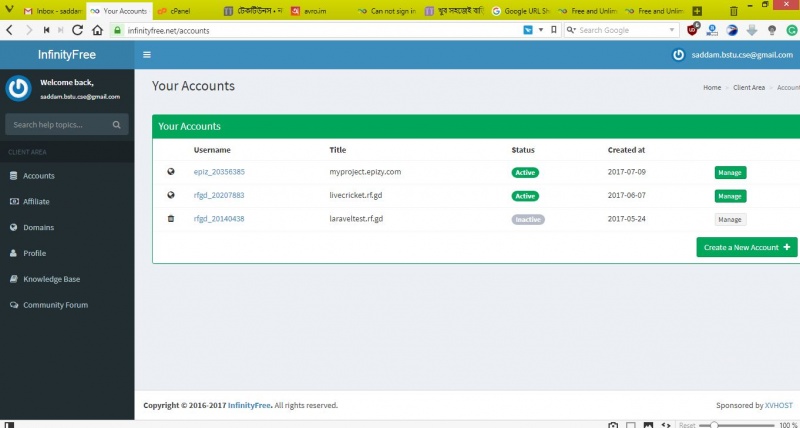Open saddam.bstu.cse@gmail.com user menu in header
The width and height of the screenshot is (800, 428).
click(x=733, y=55)
